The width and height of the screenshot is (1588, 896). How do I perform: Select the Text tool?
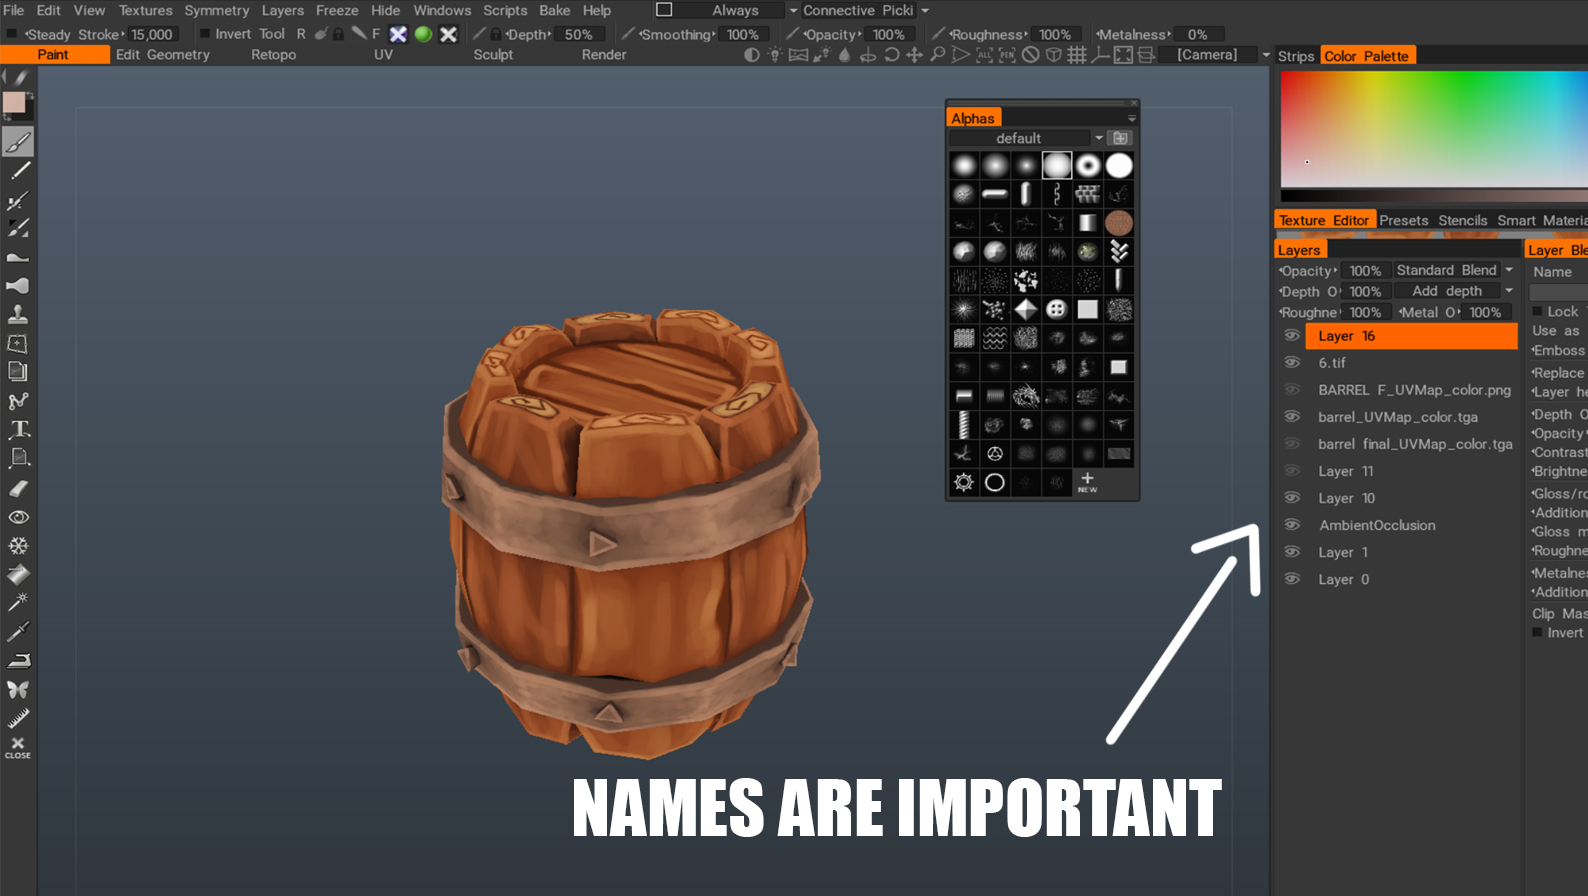pyautogui.click(x=19, y=430)
